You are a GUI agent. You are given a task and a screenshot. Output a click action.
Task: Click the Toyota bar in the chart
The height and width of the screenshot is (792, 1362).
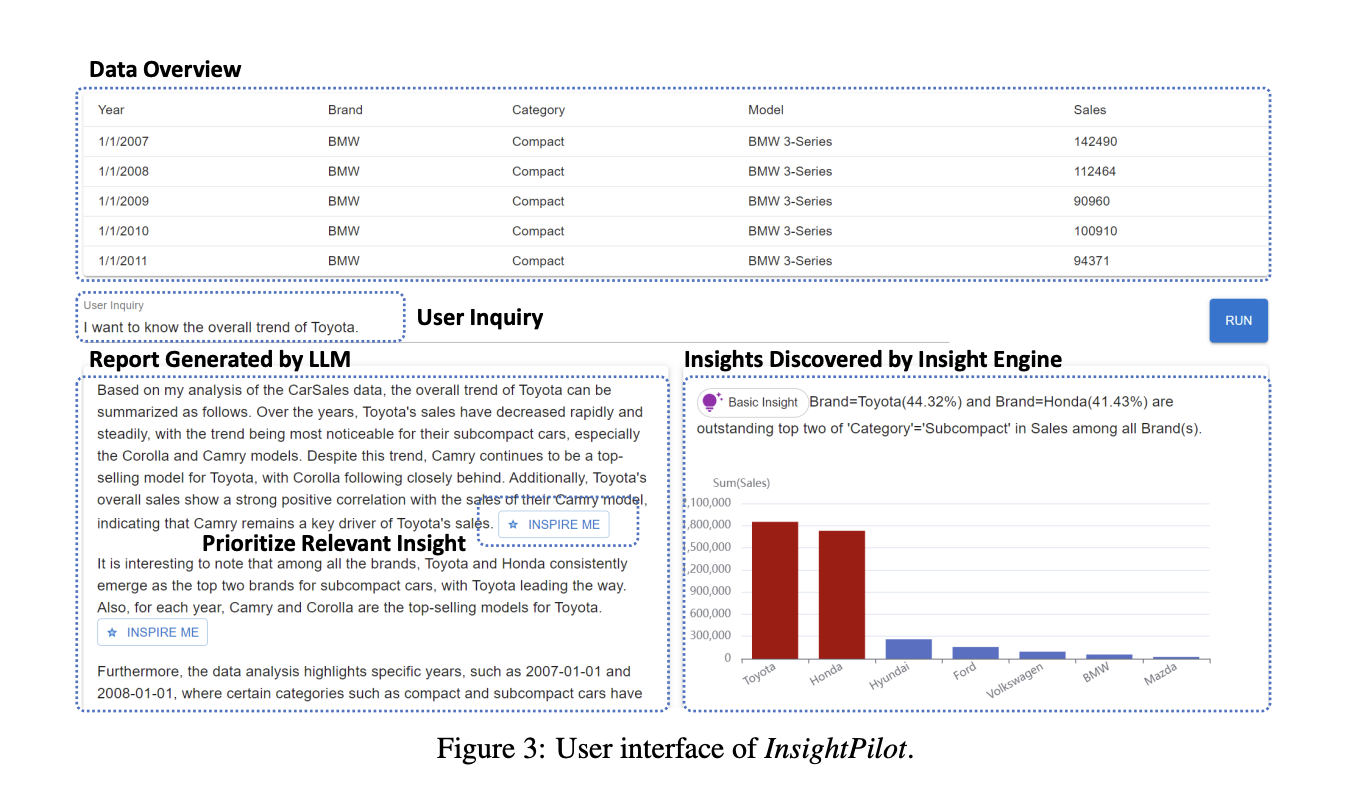(775, 590)
